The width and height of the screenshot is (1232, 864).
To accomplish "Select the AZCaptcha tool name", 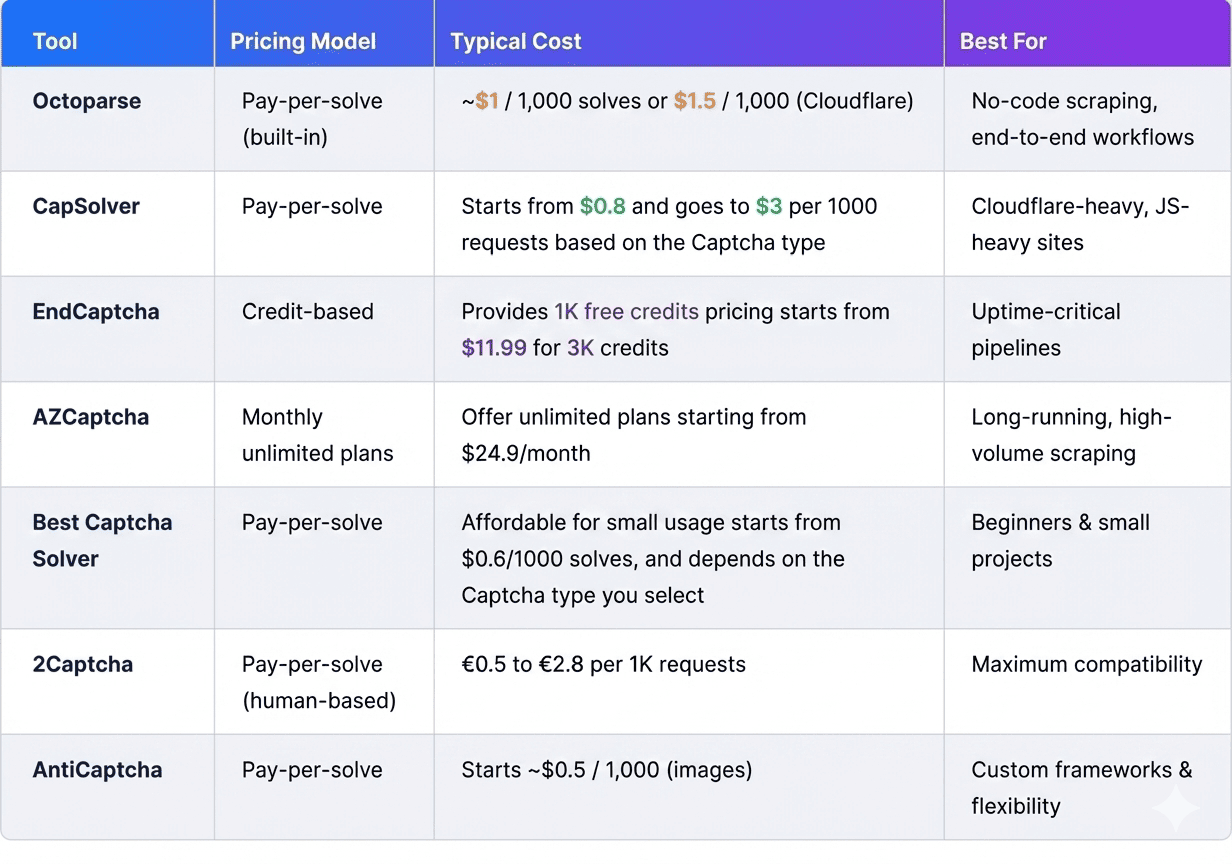I will click(x=91, y=417).
